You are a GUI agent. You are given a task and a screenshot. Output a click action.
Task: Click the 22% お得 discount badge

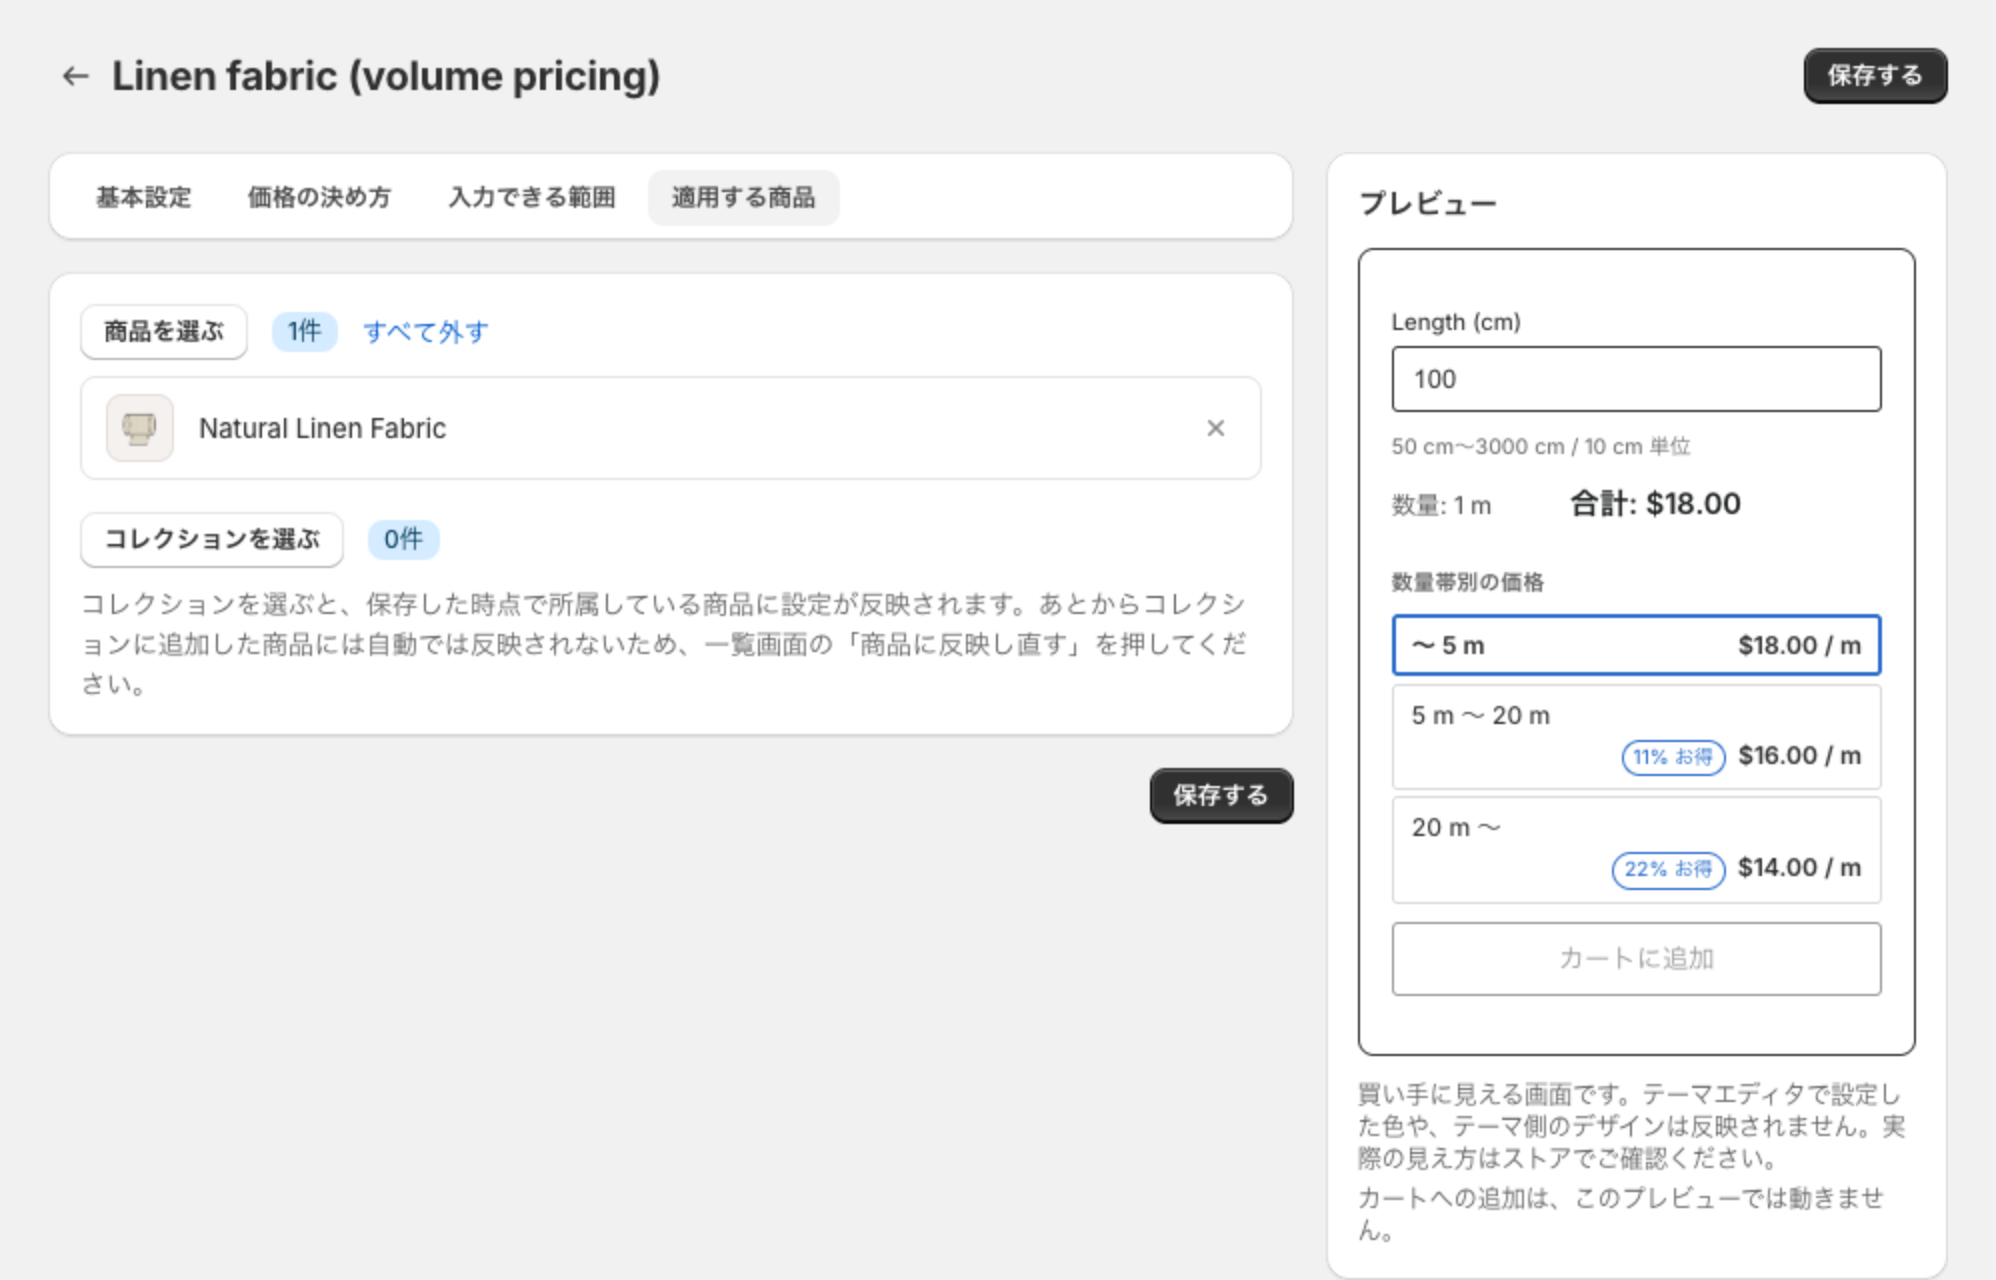1668,869
